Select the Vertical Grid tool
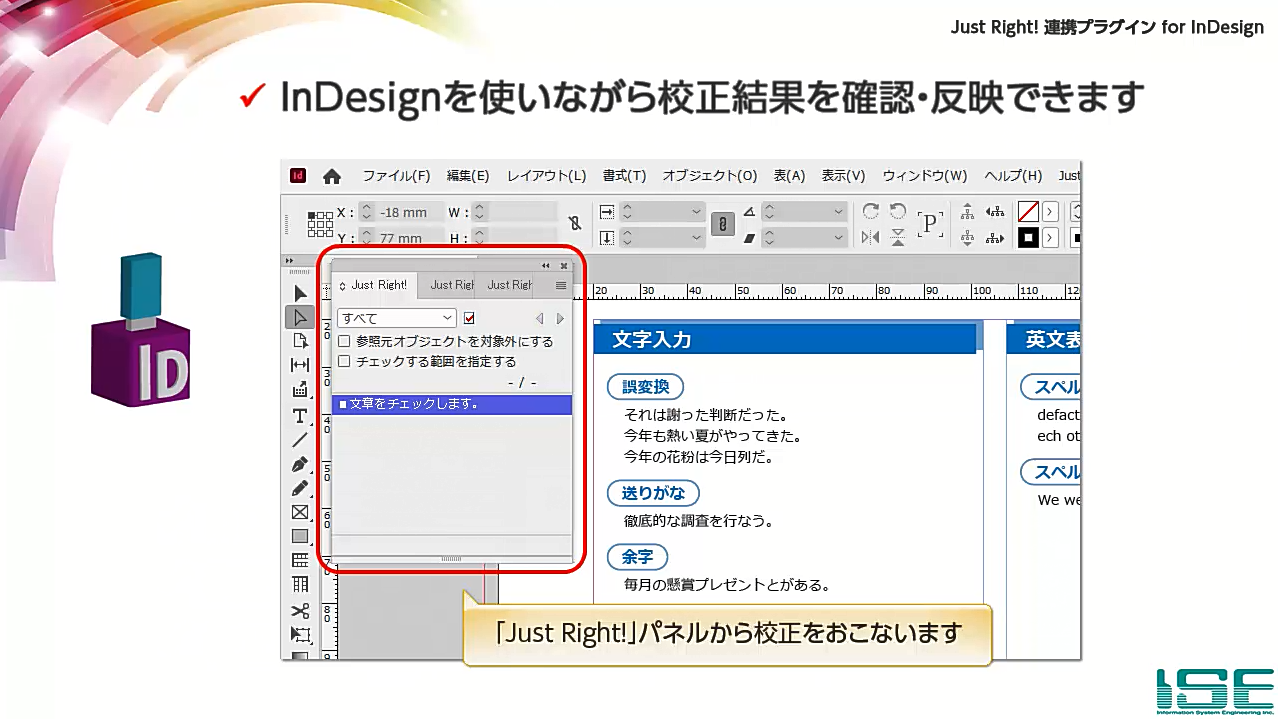Viewport: 1278px width, 719px height. tap(300, 585)
